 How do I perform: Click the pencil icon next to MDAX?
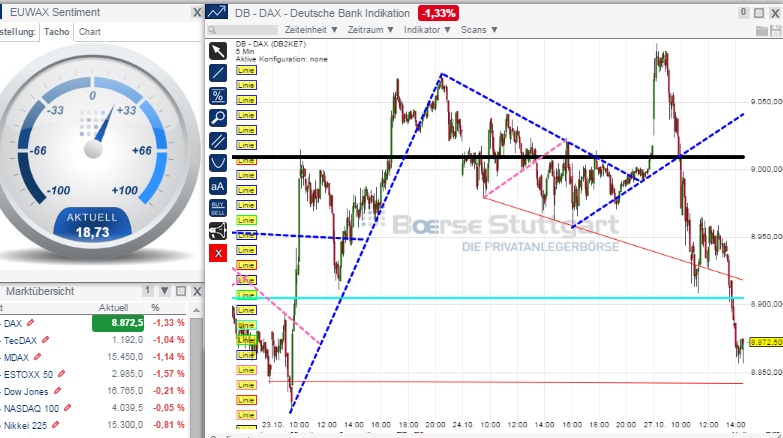[37, 357]
